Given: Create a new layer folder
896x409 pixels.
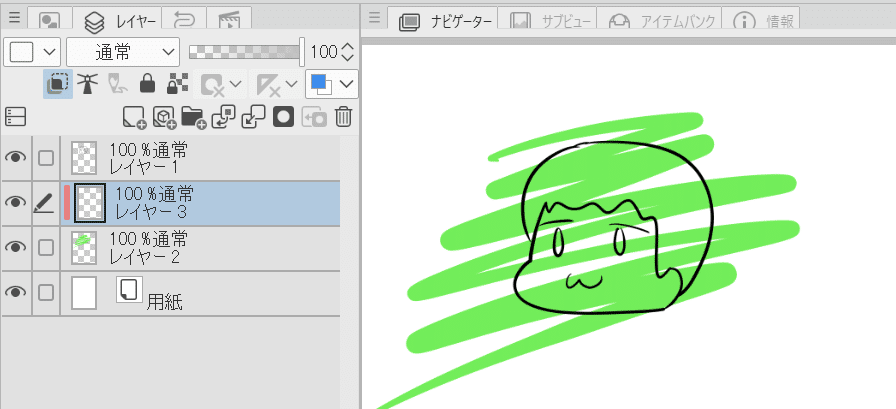Looking at the screenshot, I should pyautogui.click(x=194, y=117).
